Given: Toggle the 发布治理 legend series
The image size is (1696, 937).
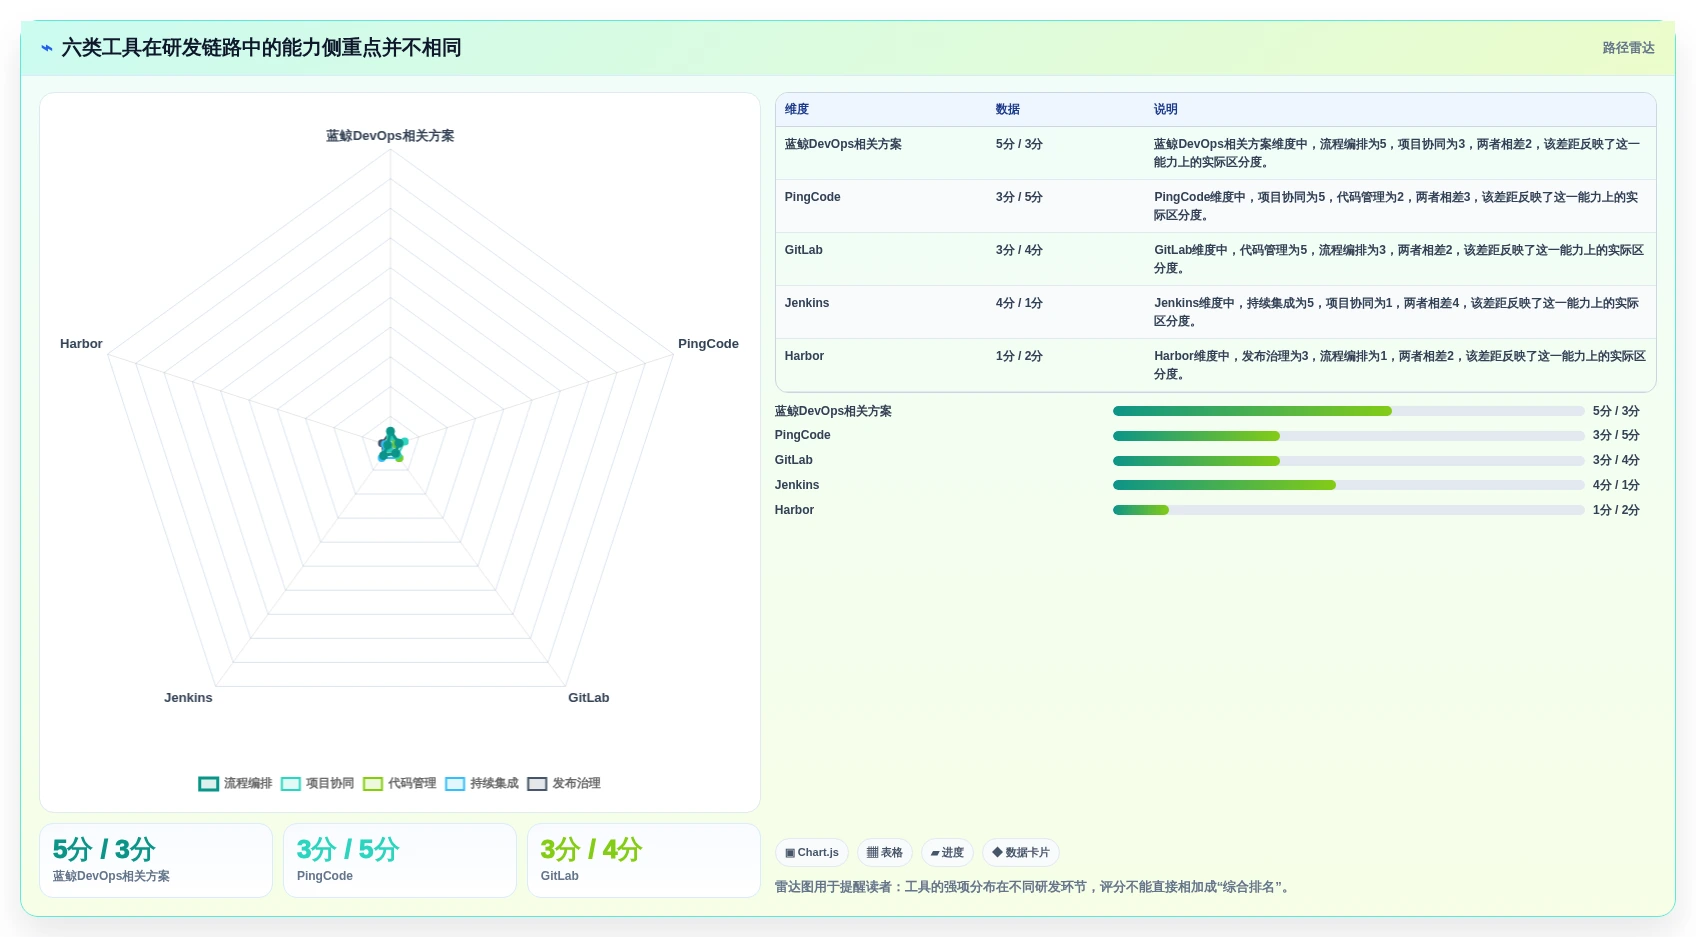Looking at the screenshot, I should point(564,783).
